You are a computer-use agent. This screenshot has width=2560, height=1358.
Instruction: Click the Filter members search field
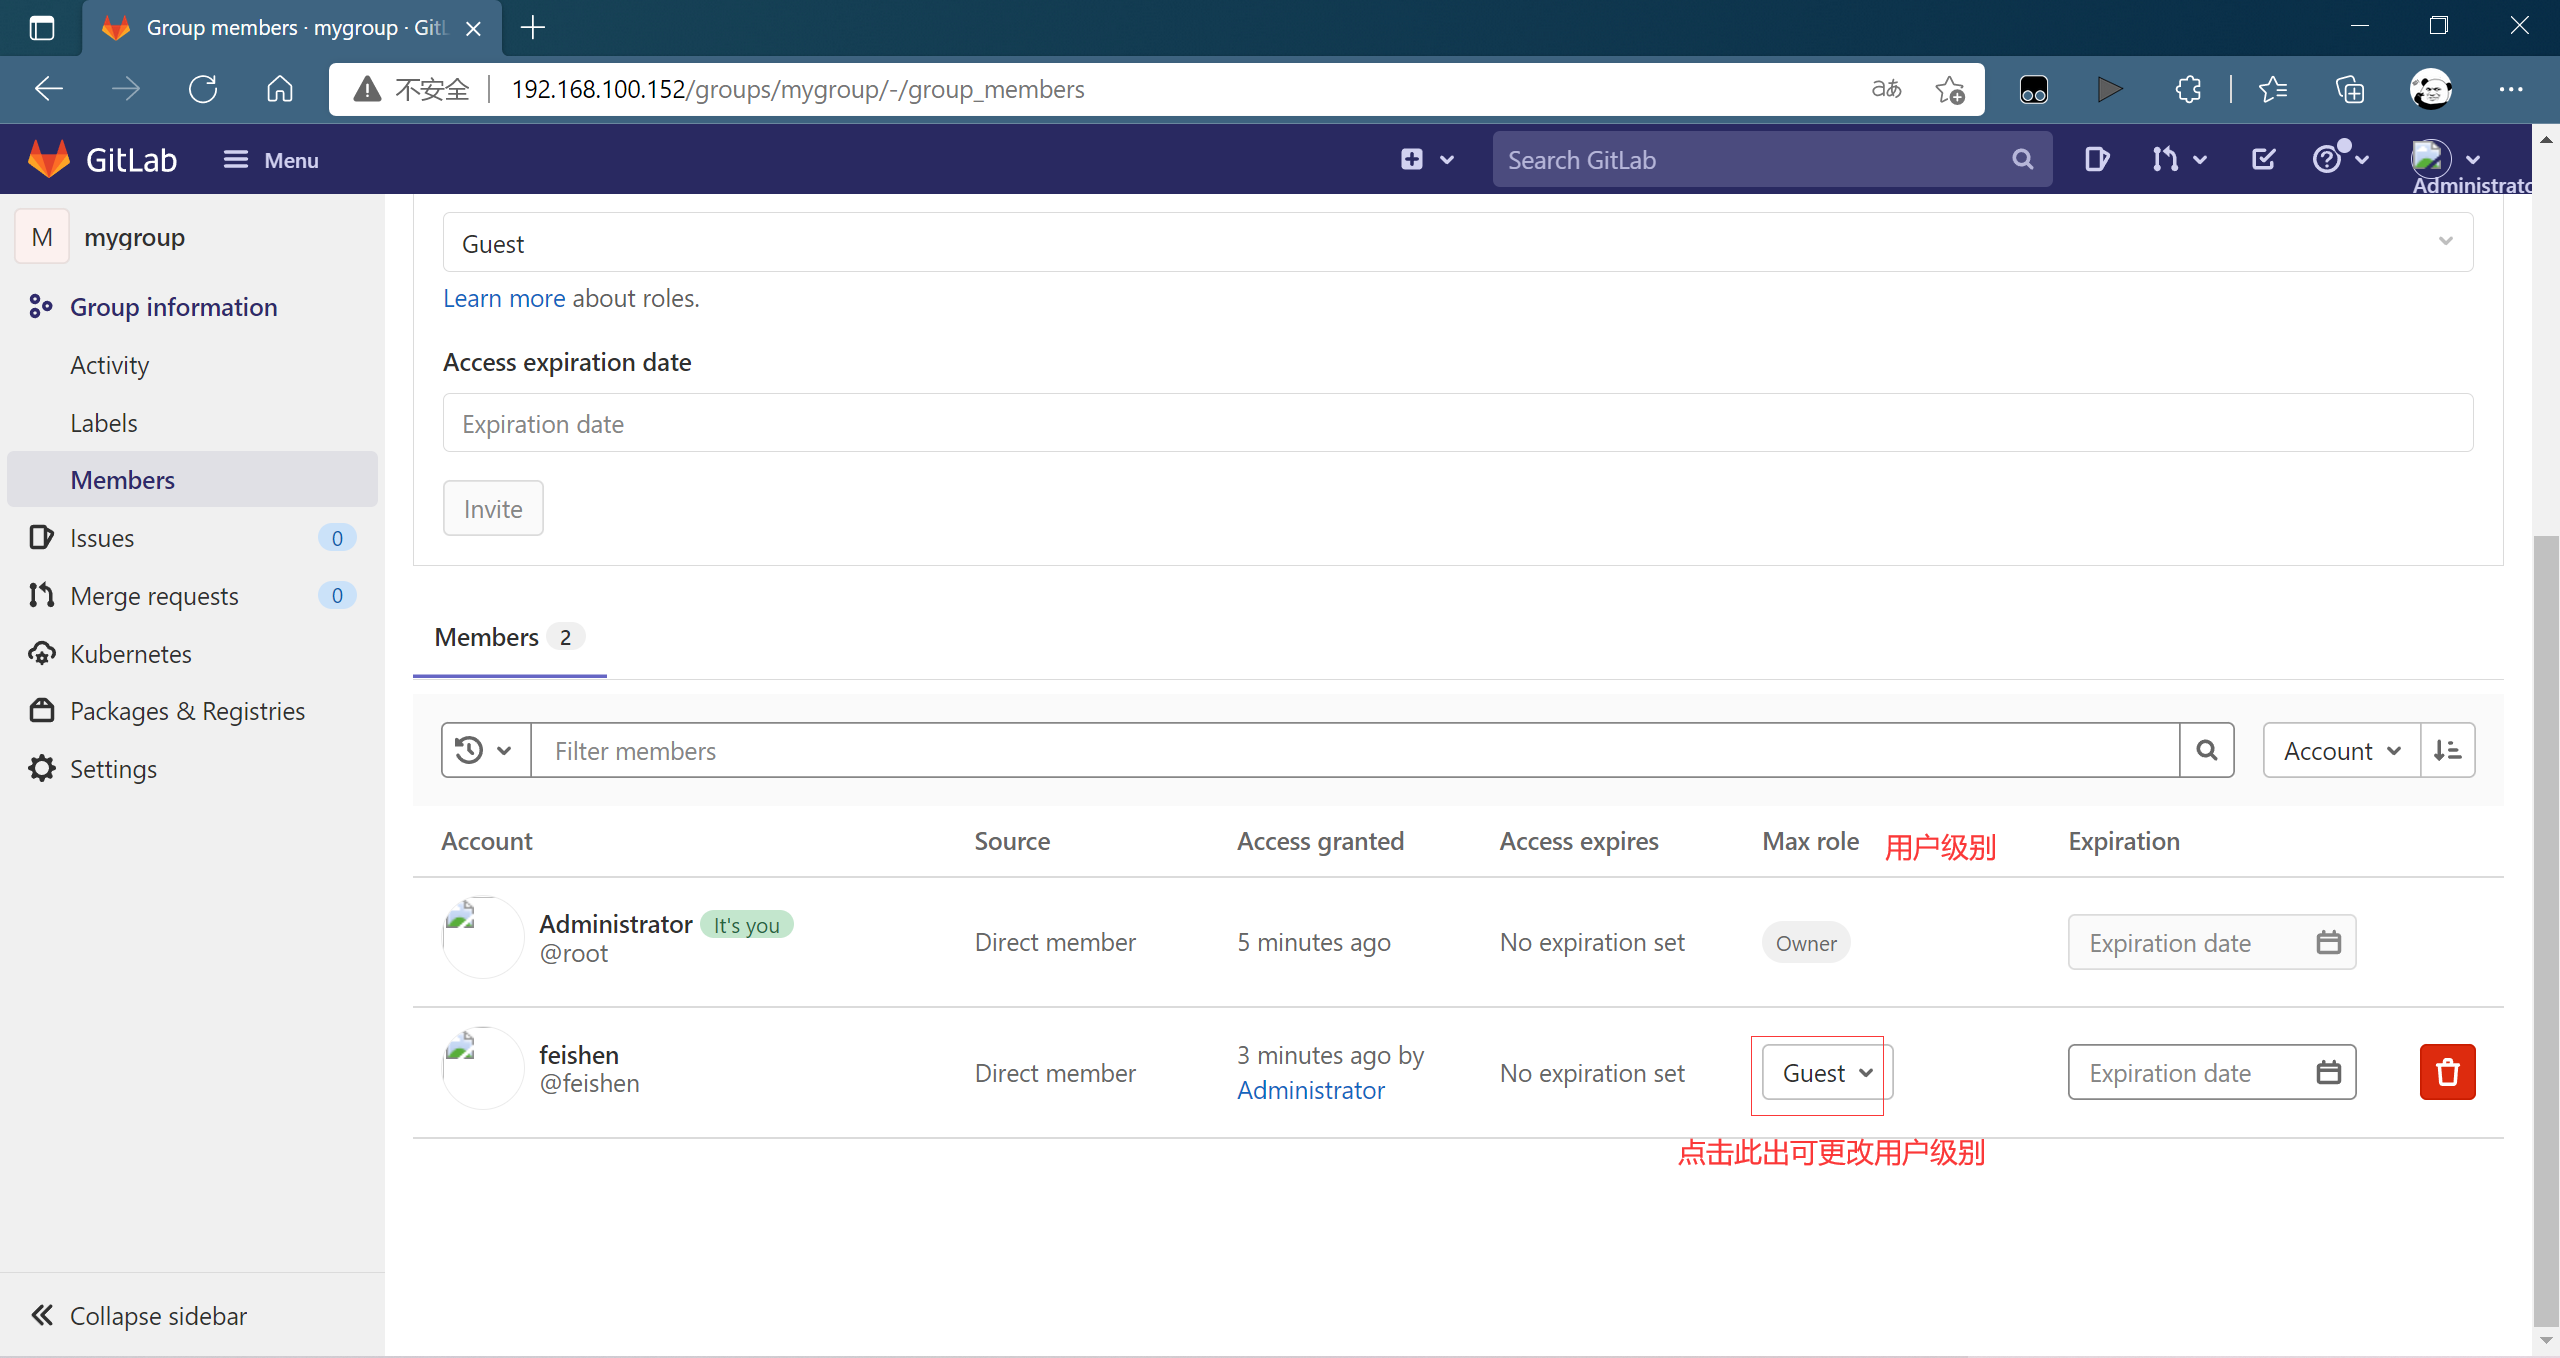(x=1354, y=750)
